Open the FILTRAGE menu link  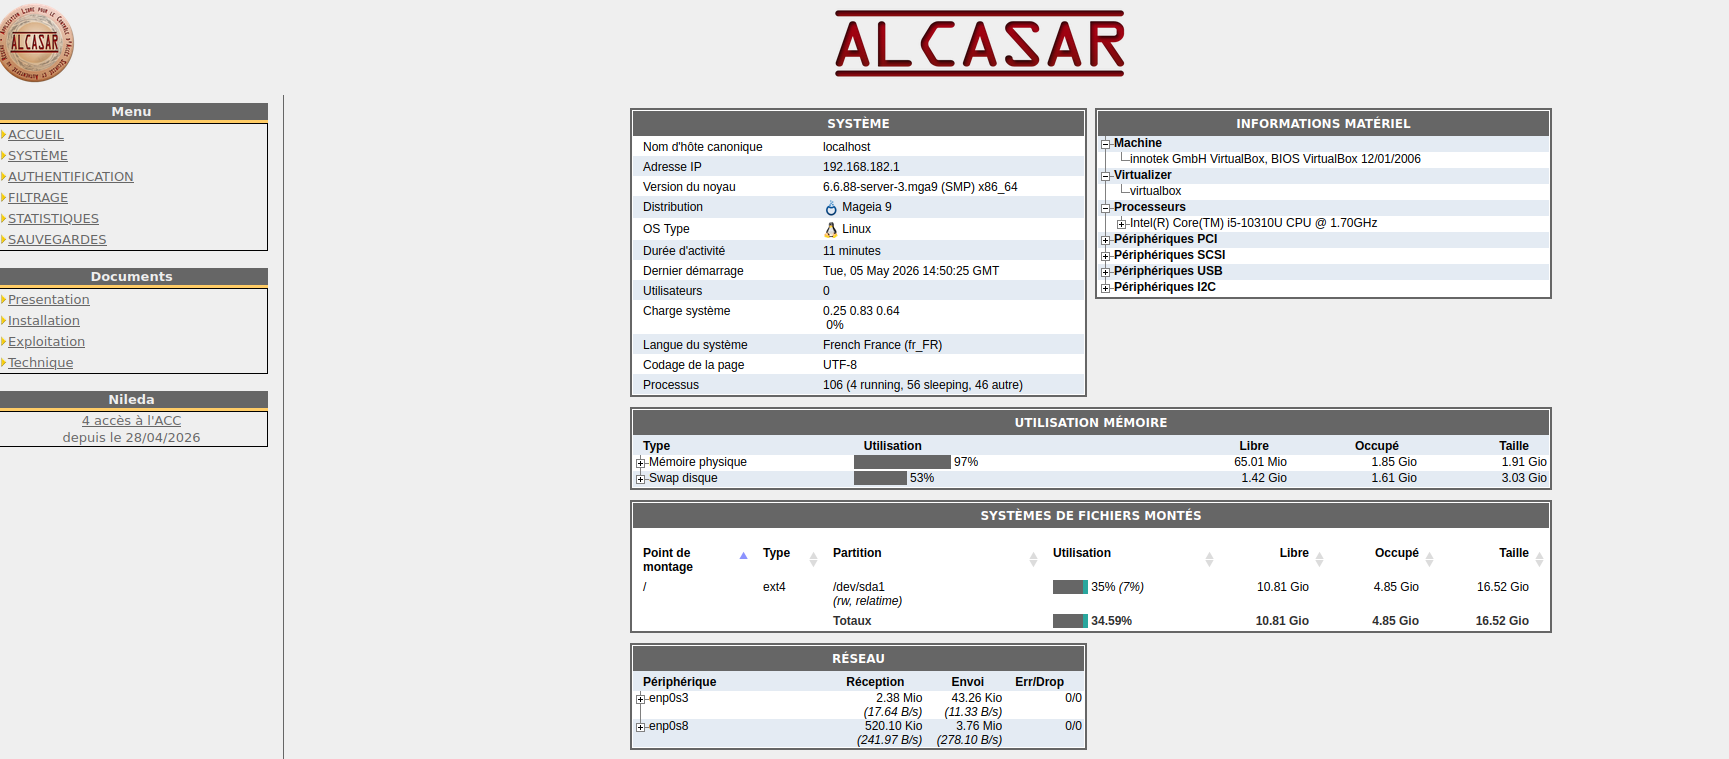pos(38,197)
